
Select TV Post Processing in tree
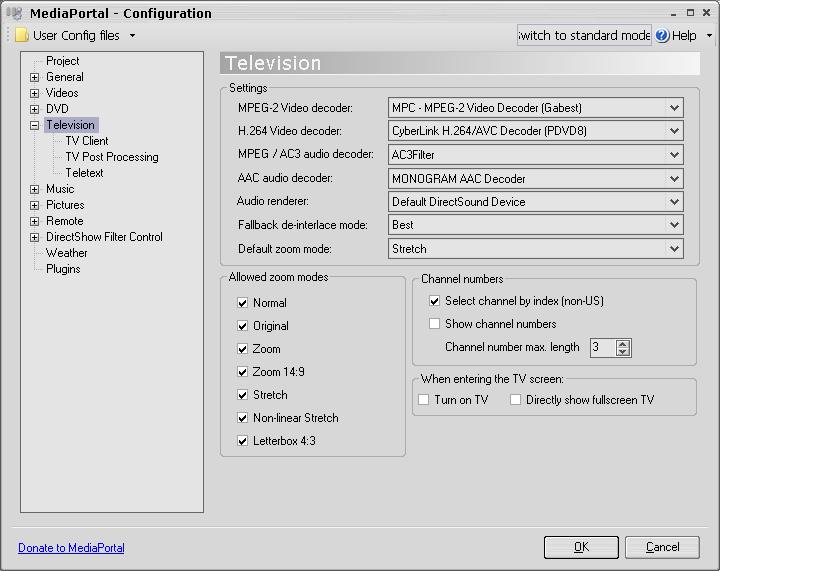[111, 157]
